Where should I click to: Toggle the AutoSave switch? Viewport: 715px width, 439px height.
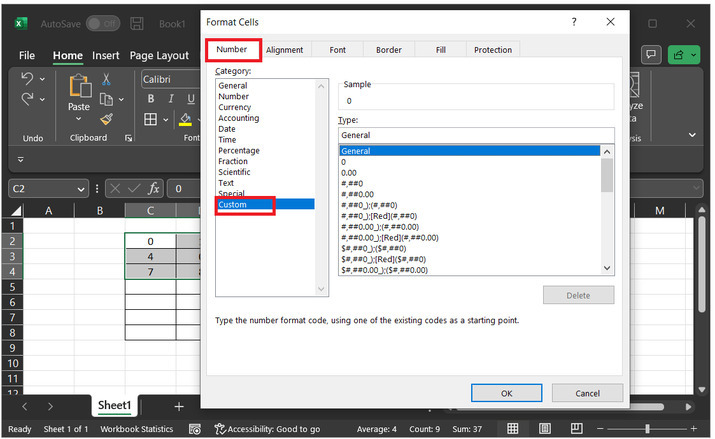pos(103,23)
